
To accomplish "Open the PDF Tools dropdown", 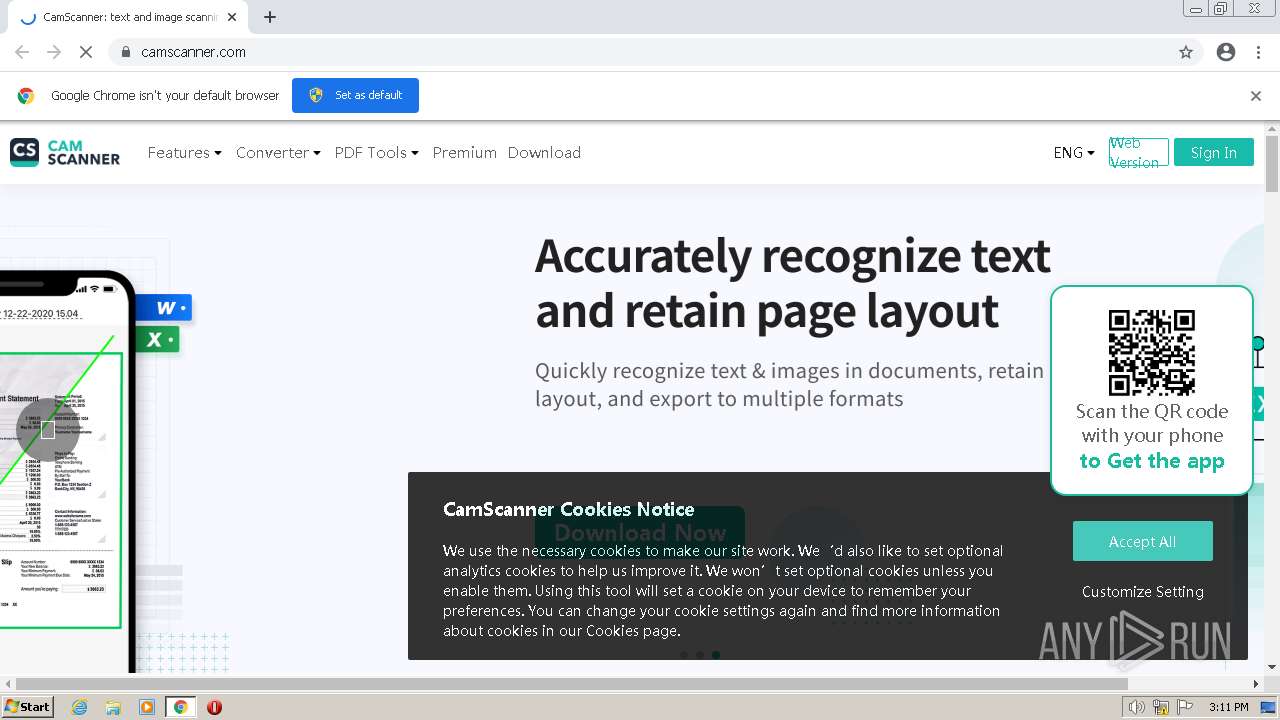I will (x=376, y=152).
